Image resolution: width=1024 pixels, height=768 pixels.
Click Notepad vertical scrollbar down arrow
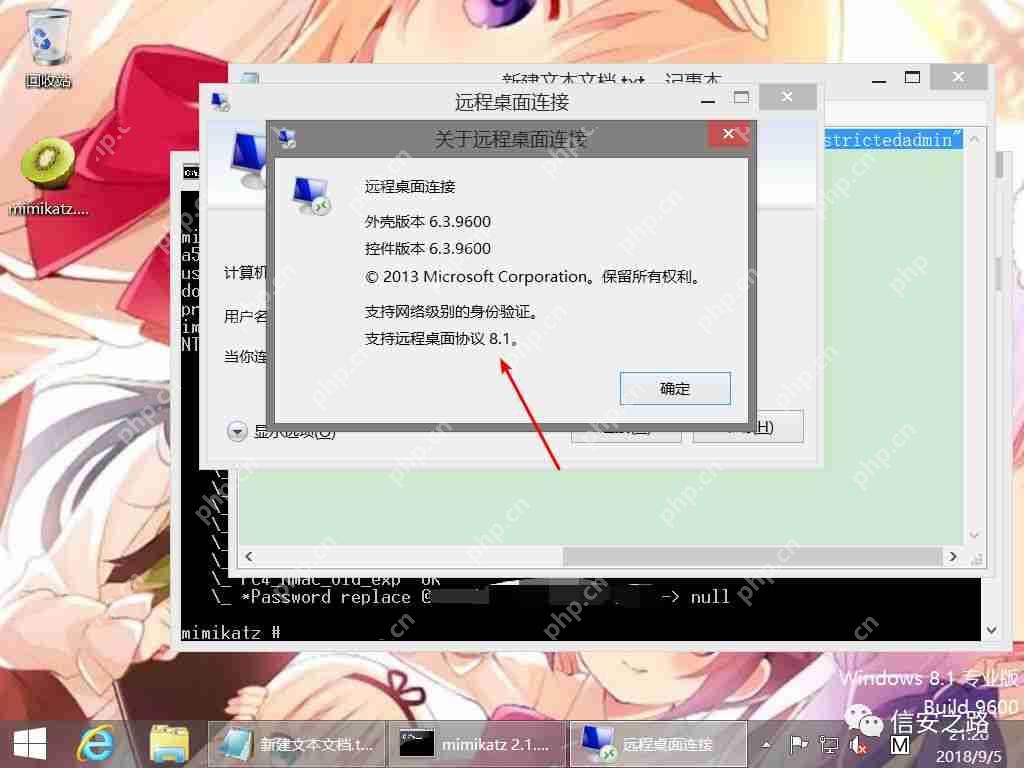click(x=974, y=536)
